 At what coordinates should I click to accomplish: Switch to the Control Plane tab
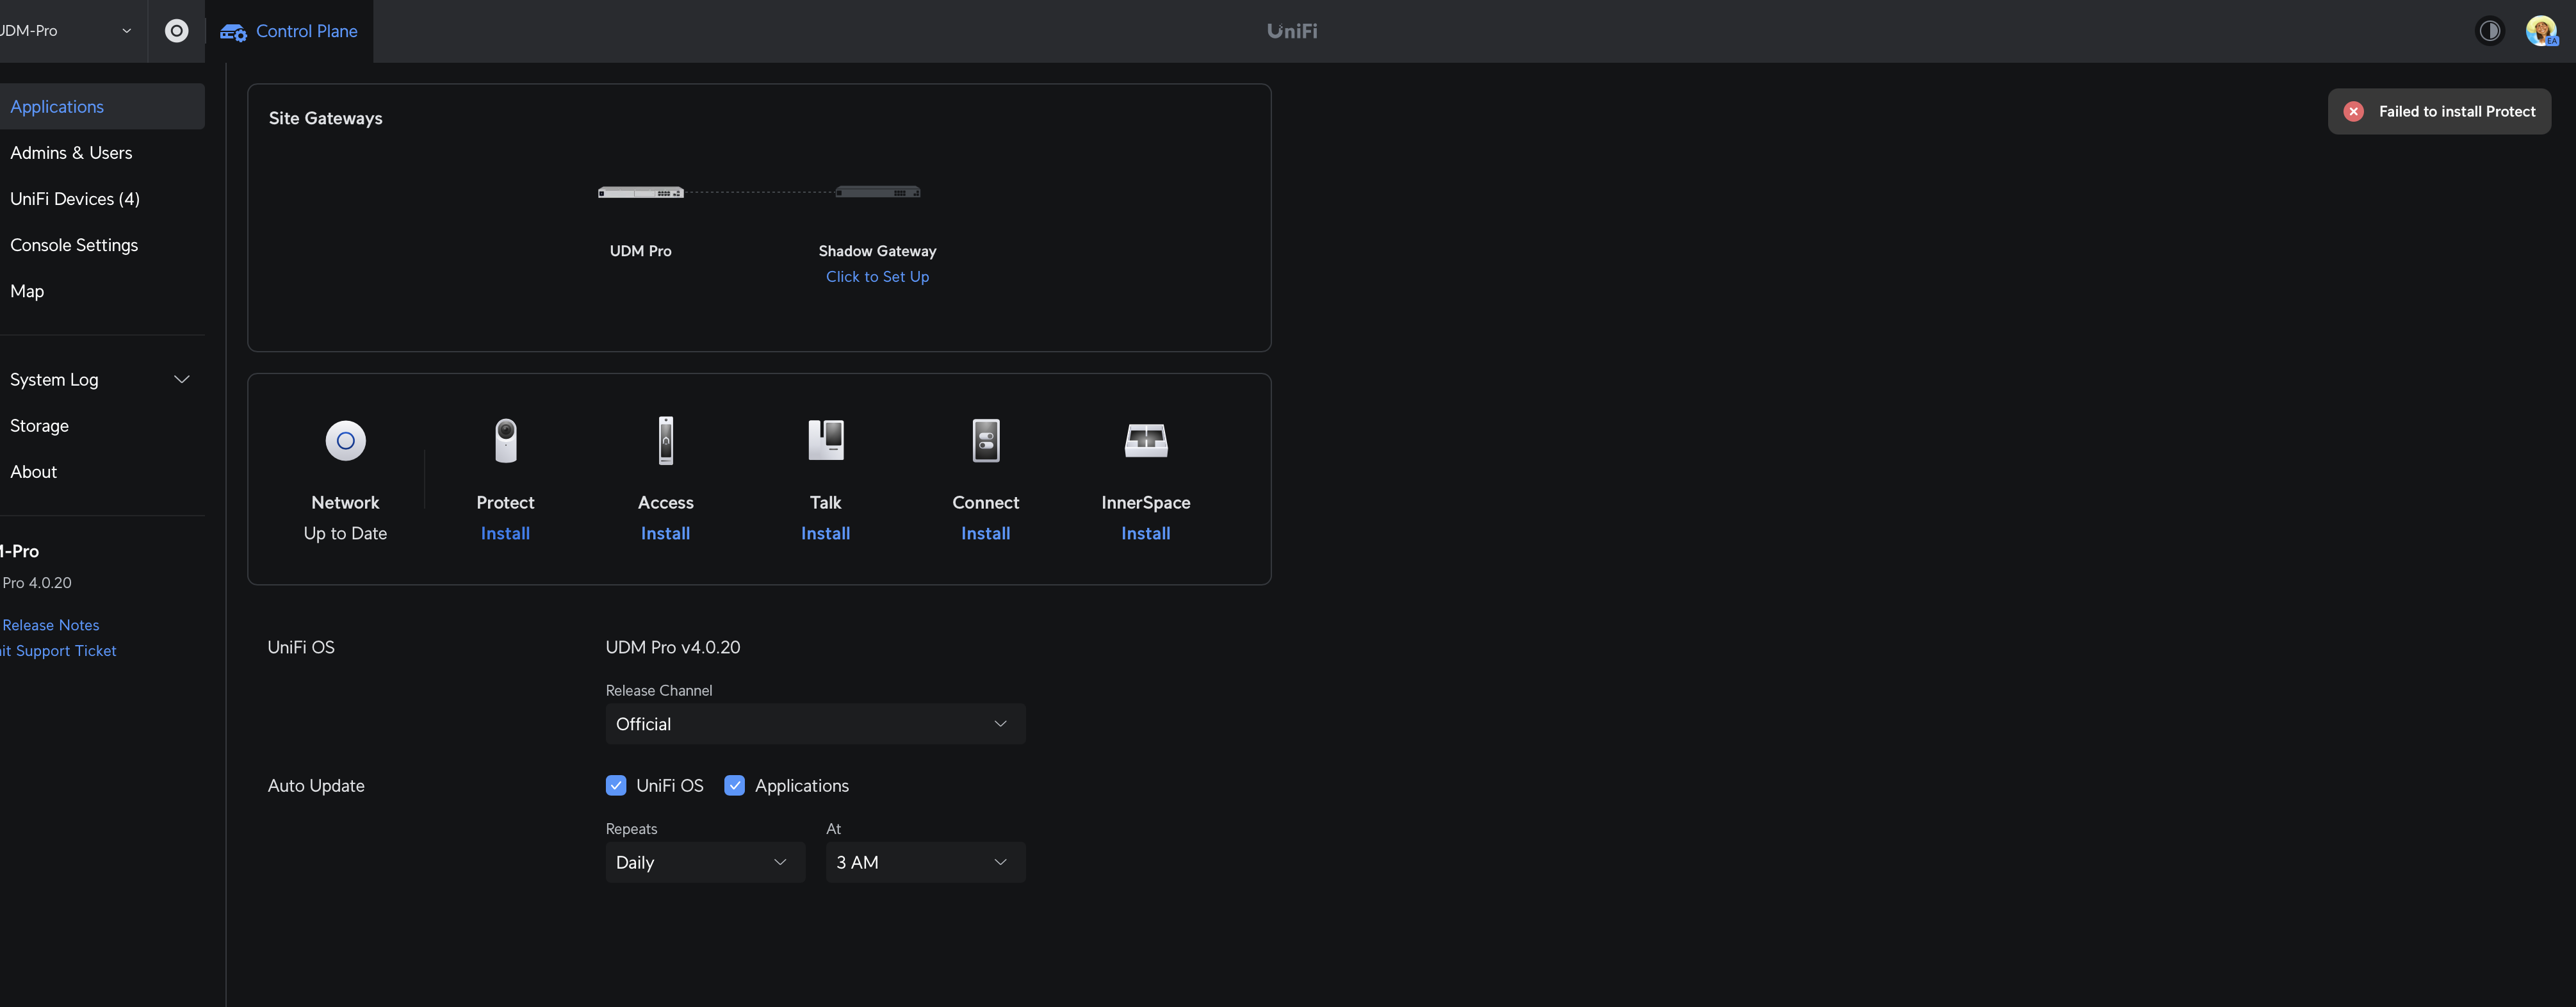tap(289, 31)
